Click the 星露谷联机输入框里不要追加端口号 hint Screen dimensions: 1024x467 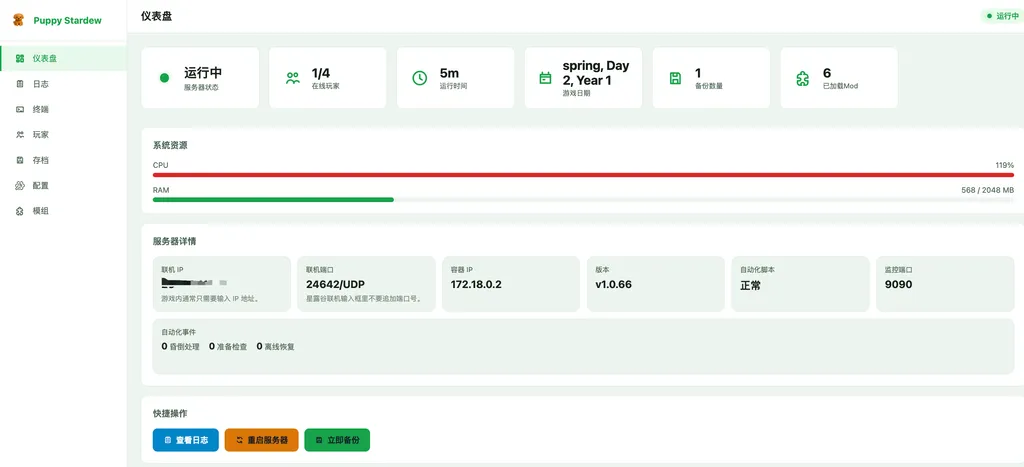[363, 299]
